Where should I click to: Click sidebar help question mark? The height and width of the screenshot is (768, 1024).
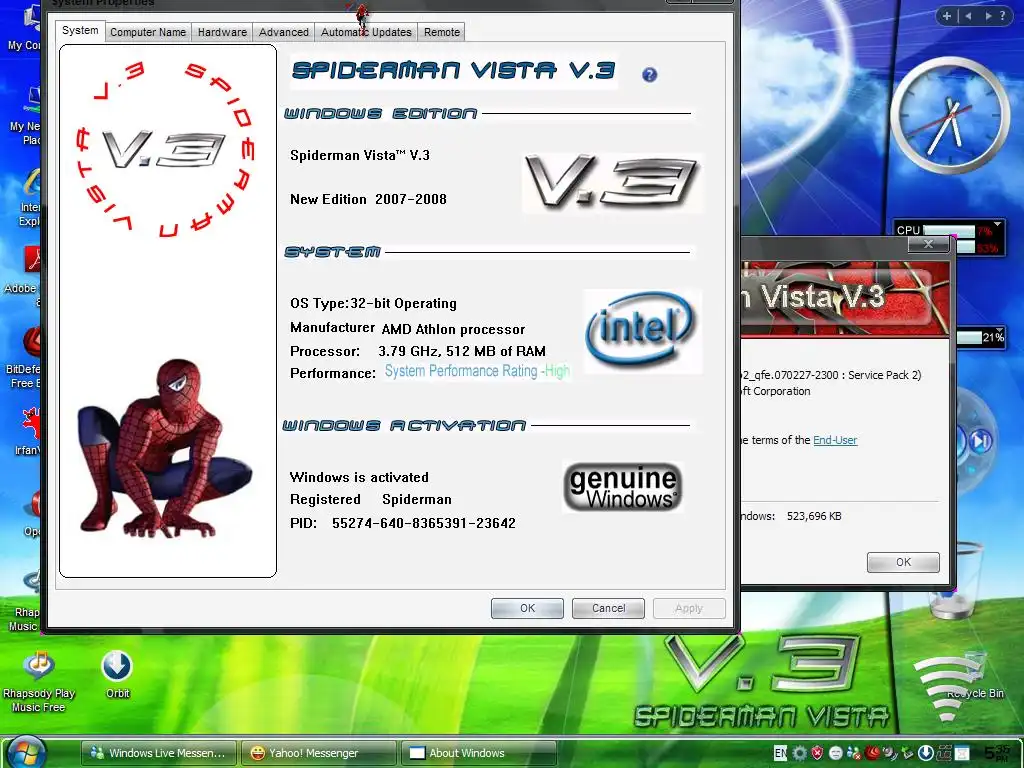(1003, 16)
